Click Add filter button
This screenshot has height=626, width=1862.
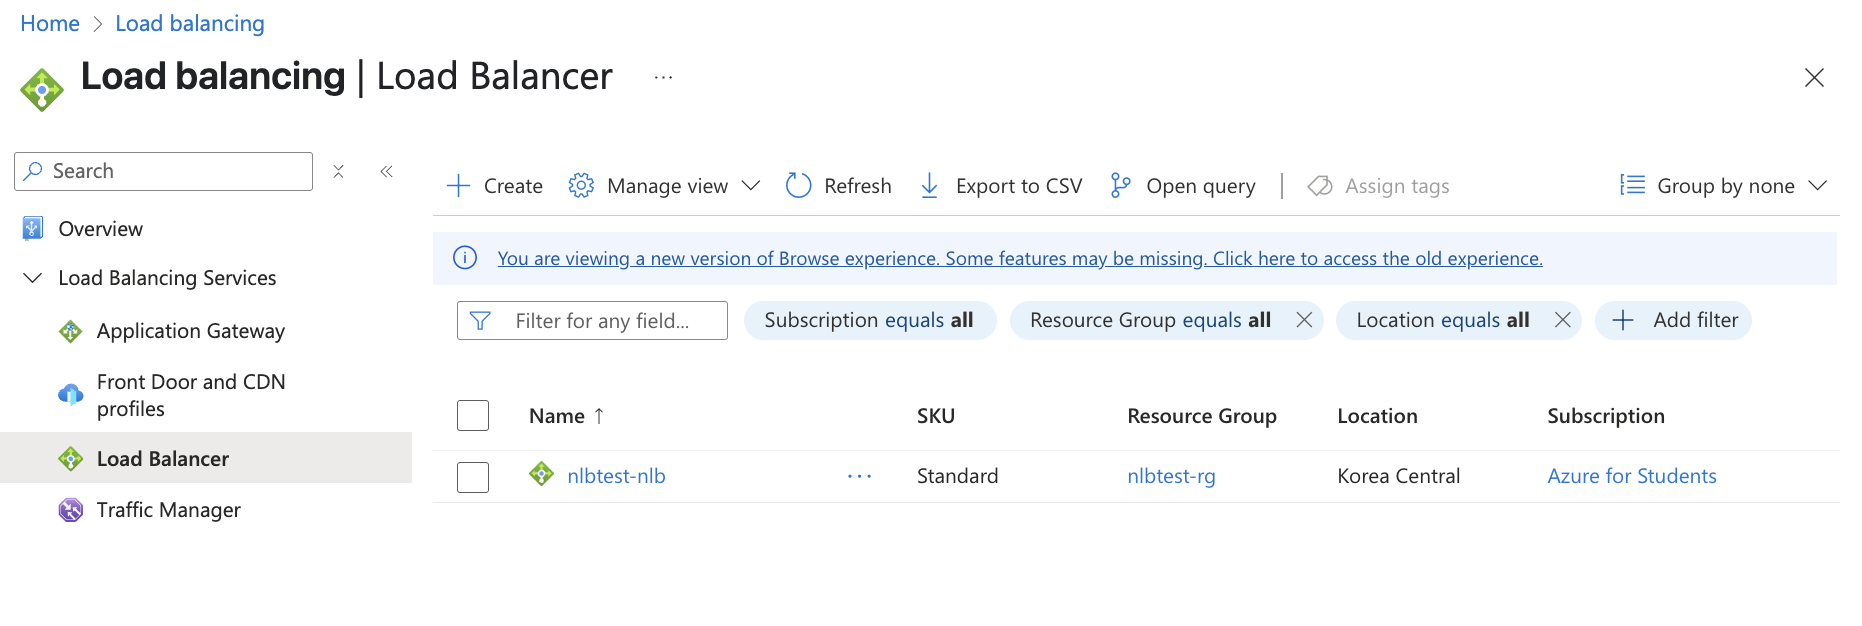(x=1673, y=320)
